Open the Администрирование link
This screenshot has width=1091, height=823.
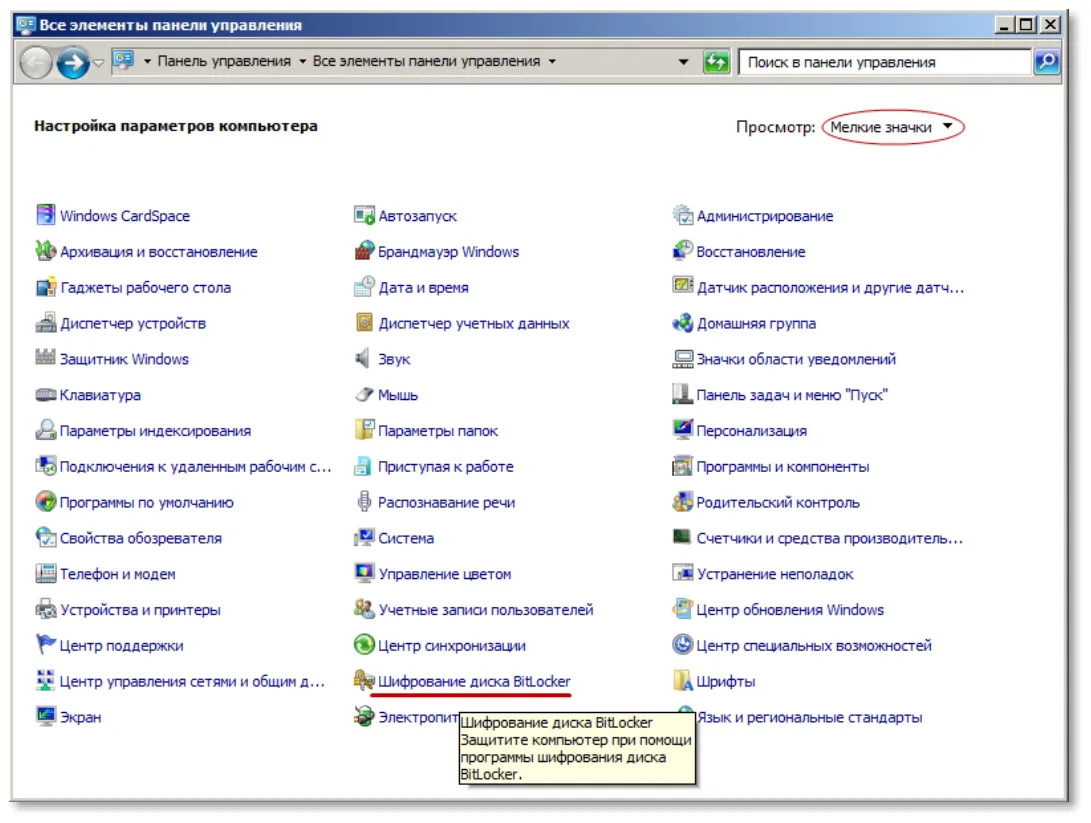[765, 216]
